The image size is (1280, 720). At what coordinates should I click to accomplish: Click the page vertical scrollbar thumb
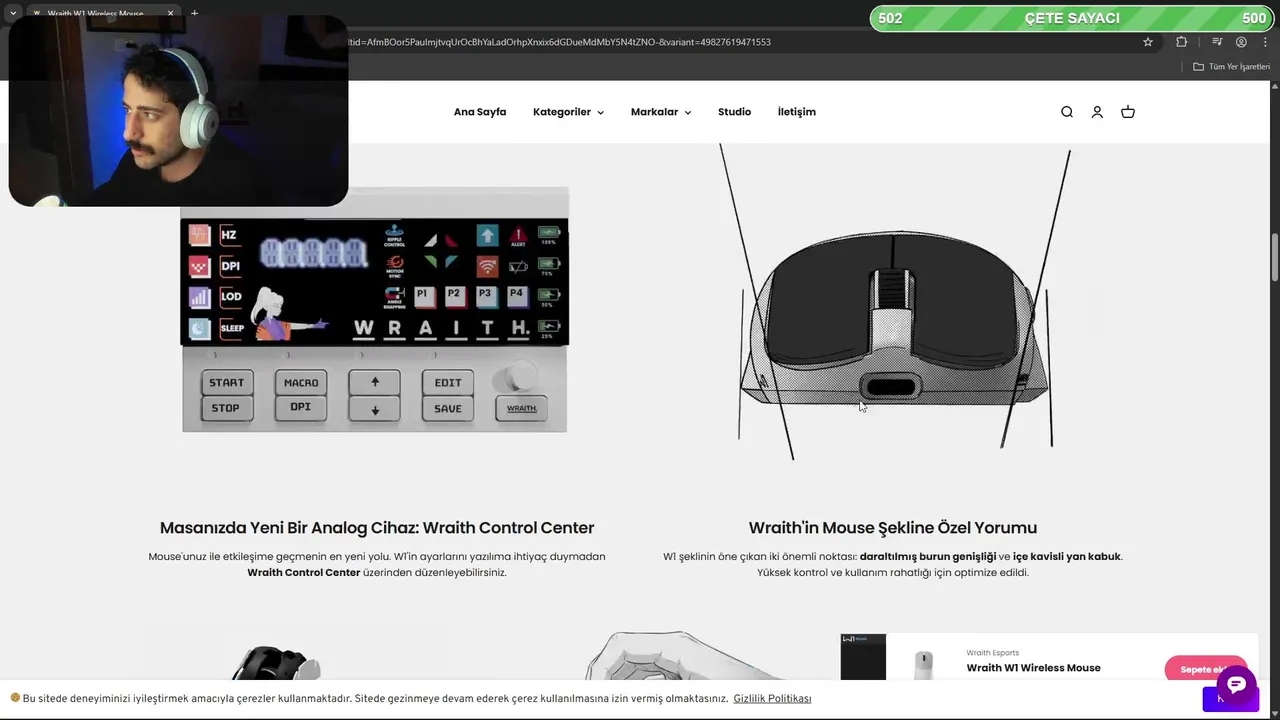(x=1274, y=259)
